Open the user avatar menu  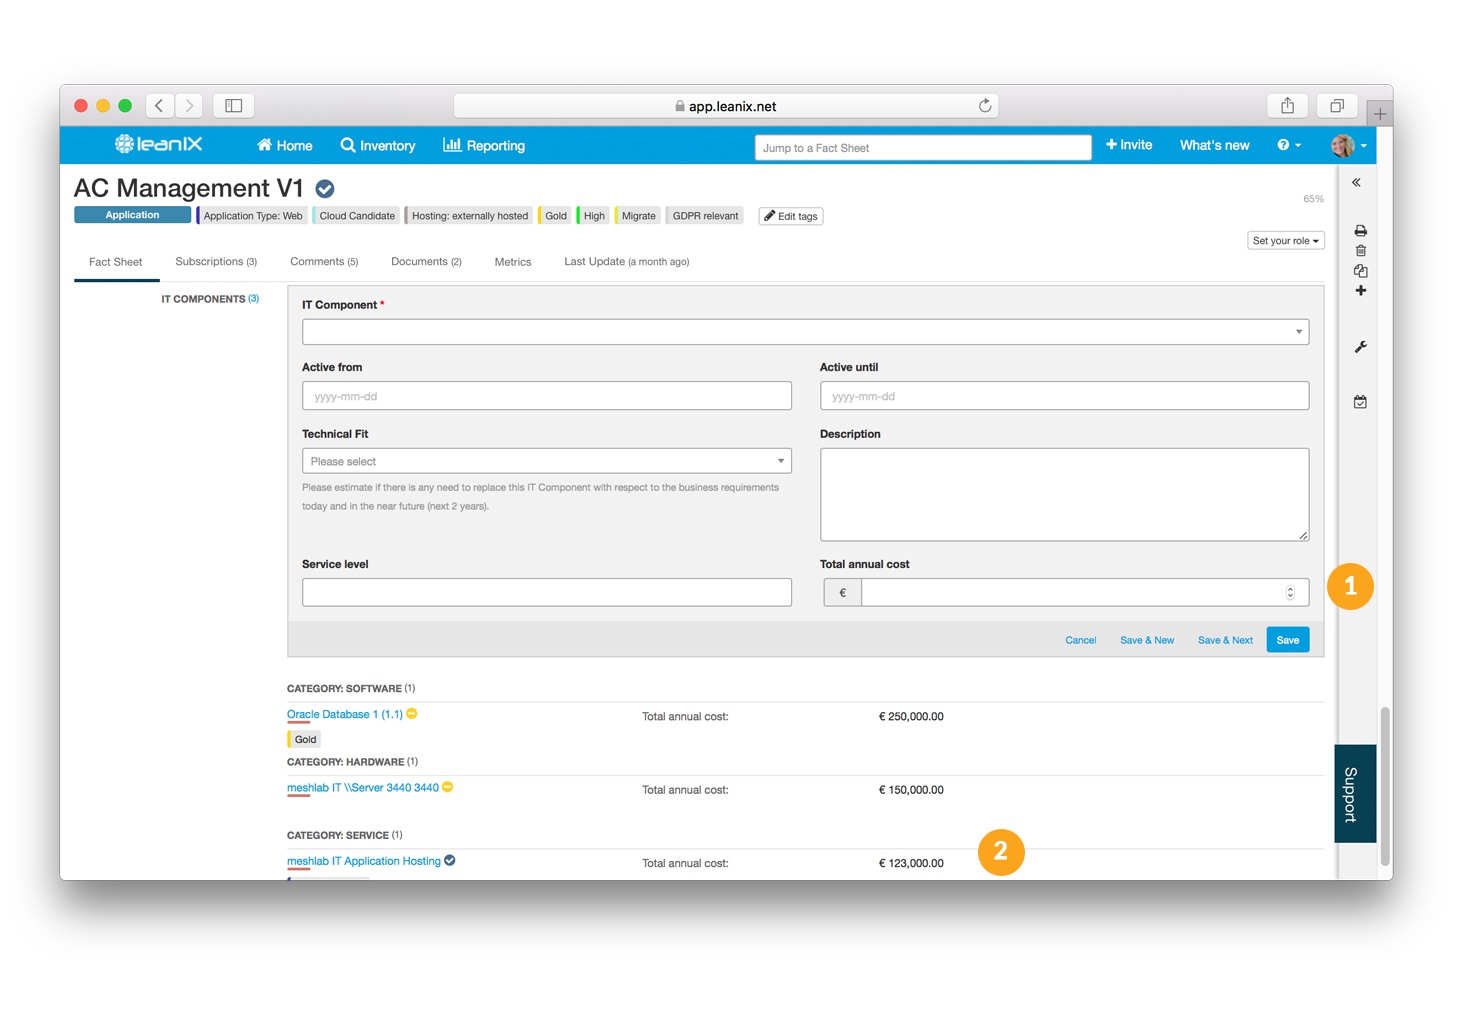click(x=1348, y=145)
